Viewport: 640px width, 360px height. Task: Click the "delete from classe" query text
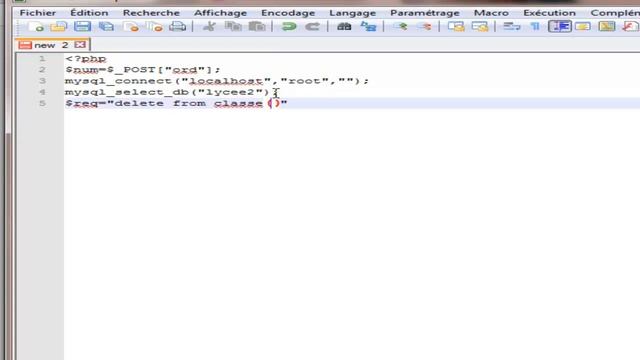point(189,103)
